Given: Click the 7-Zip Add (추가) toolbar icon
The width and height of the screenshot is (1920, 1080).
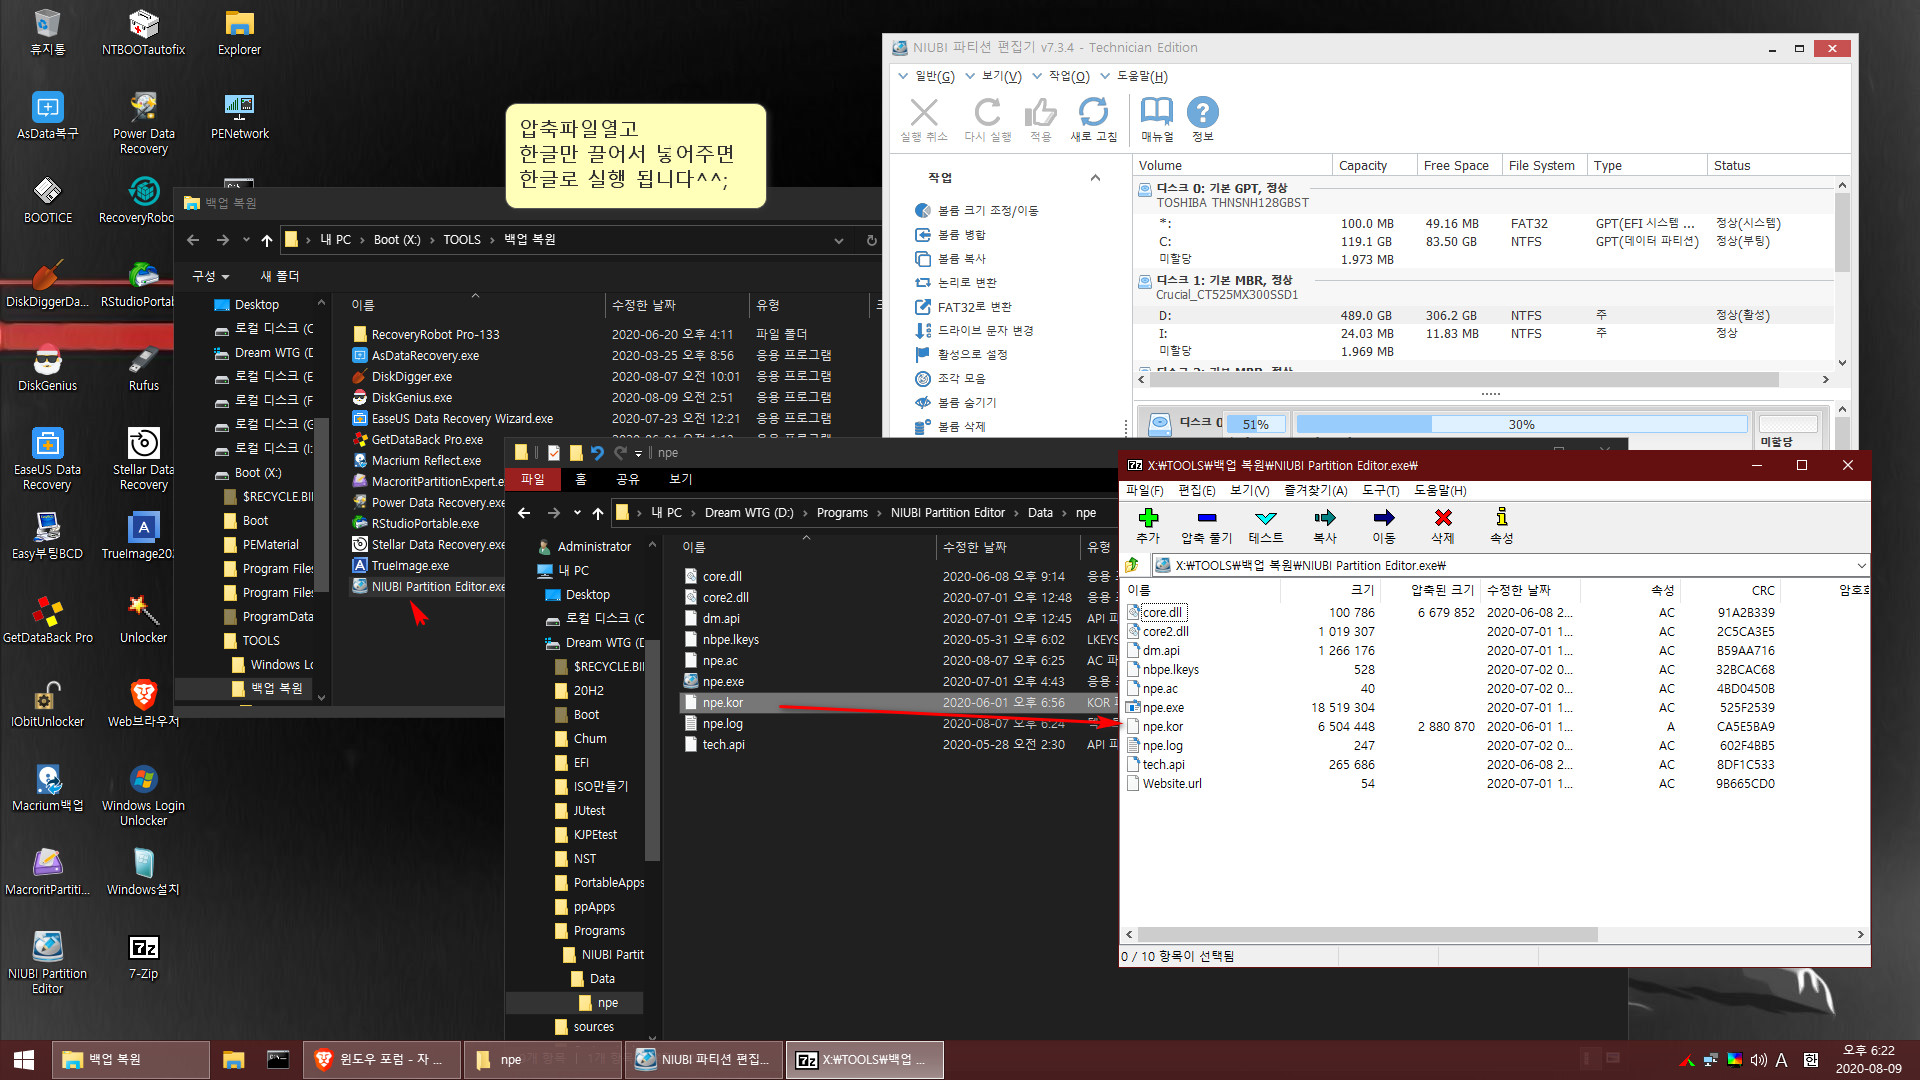Looking at the screenshot, I should coord(1148,517).
